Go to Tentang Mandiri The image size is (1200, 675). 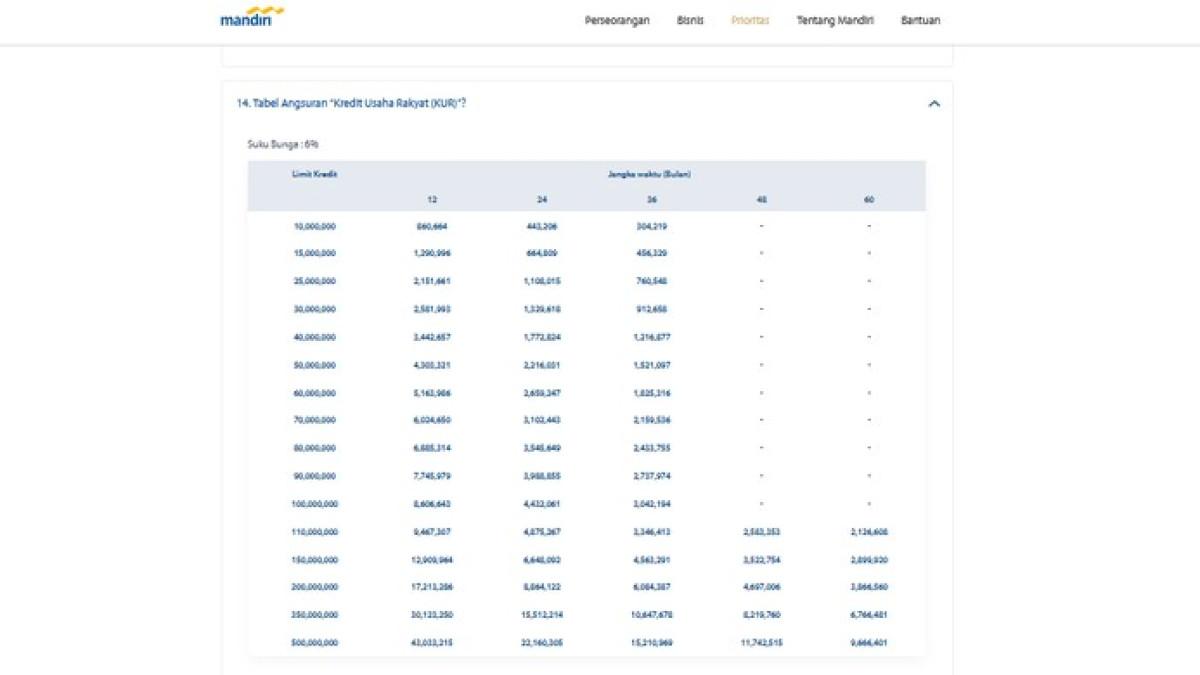point(835,20)
